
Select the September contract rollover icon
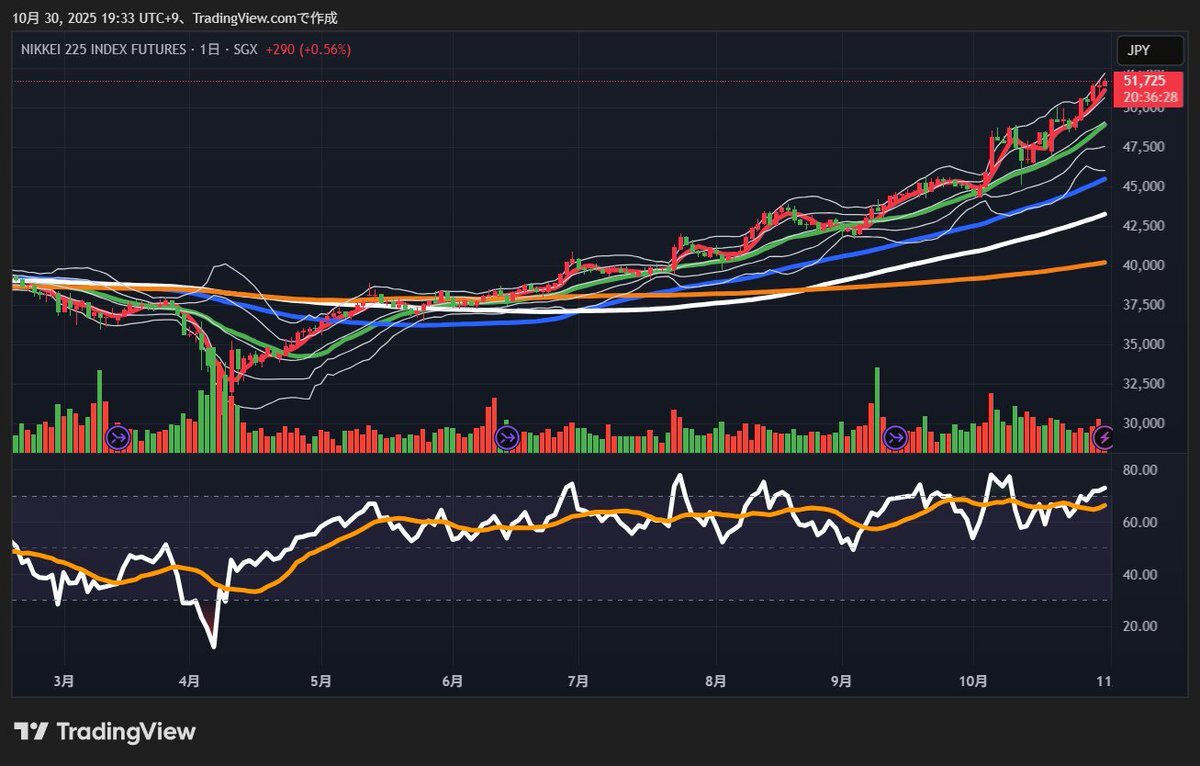click(x=895, y=438)
